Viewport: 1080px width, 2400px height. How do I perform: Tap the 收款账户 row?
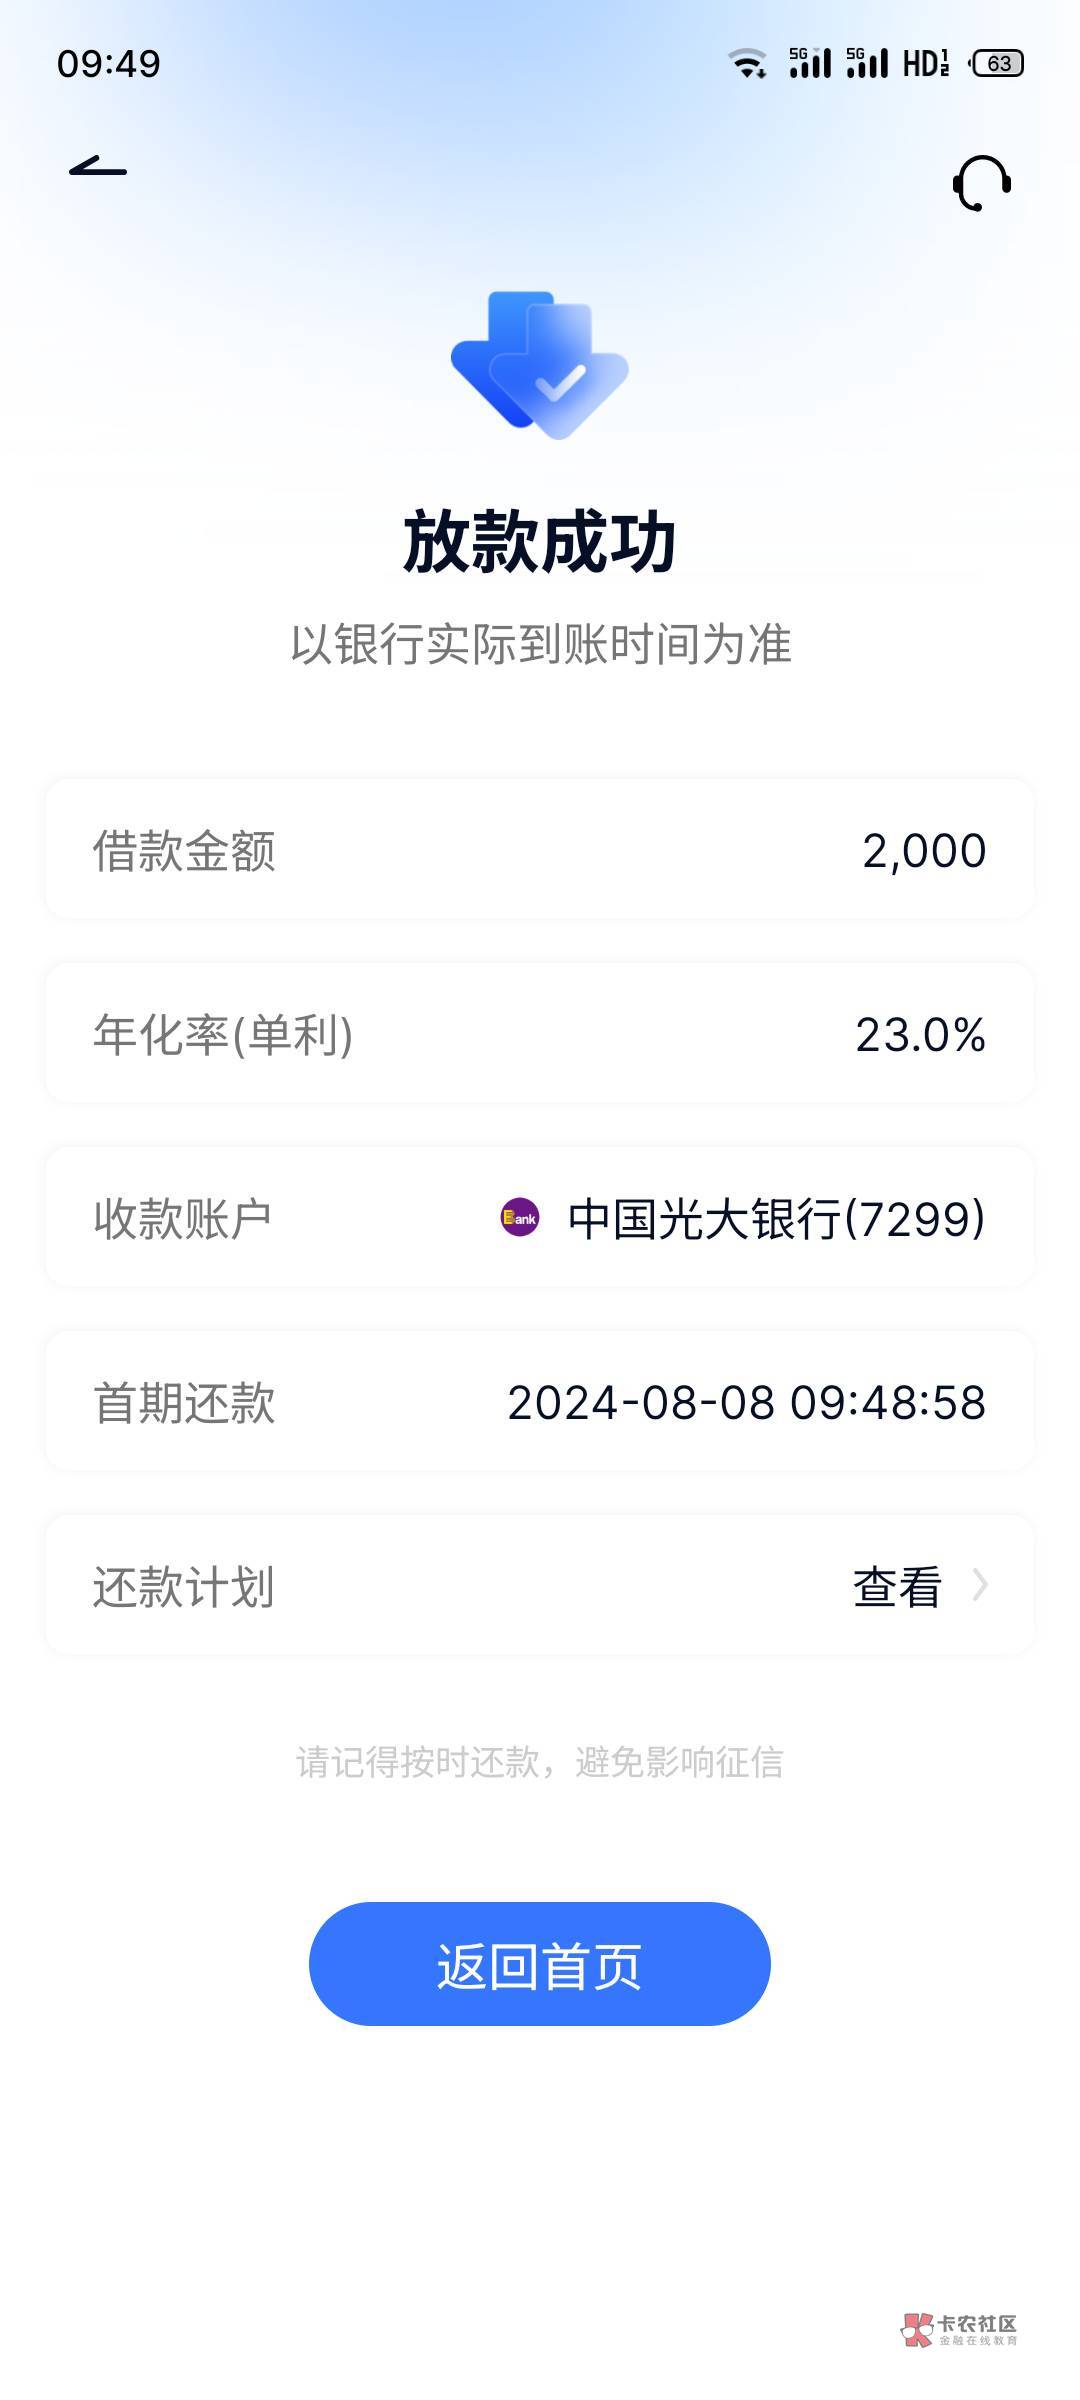pyautogui.click(x=540, y=1218)
